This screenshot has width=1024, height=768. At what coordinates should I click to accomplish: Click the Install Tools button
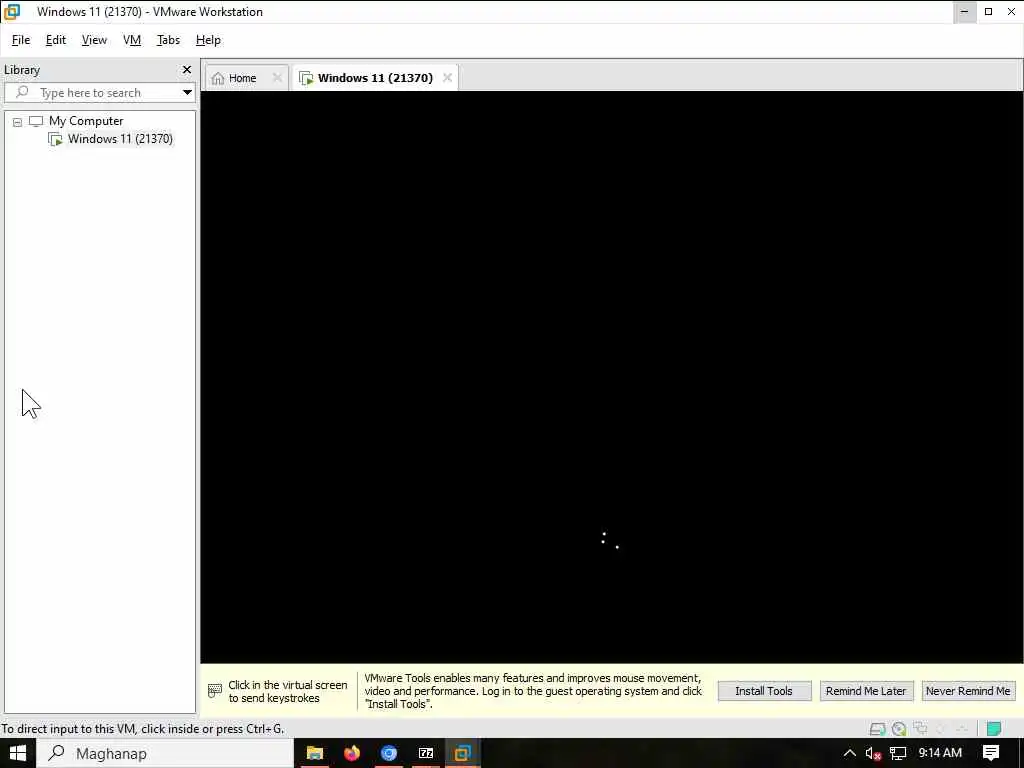coord(764,691)
